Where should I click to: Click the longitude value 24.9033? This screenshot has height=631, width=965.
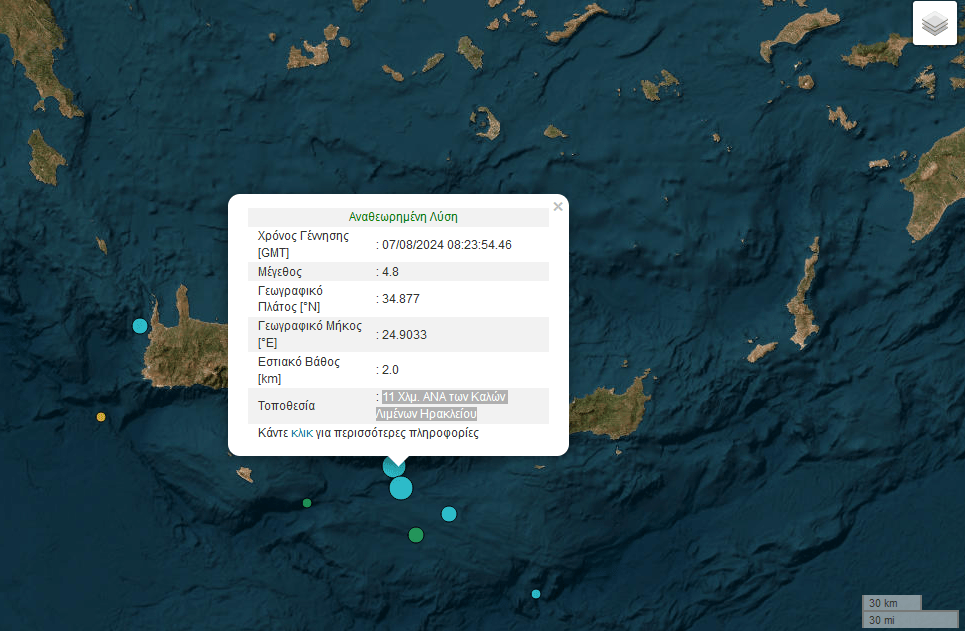point(404,335)
